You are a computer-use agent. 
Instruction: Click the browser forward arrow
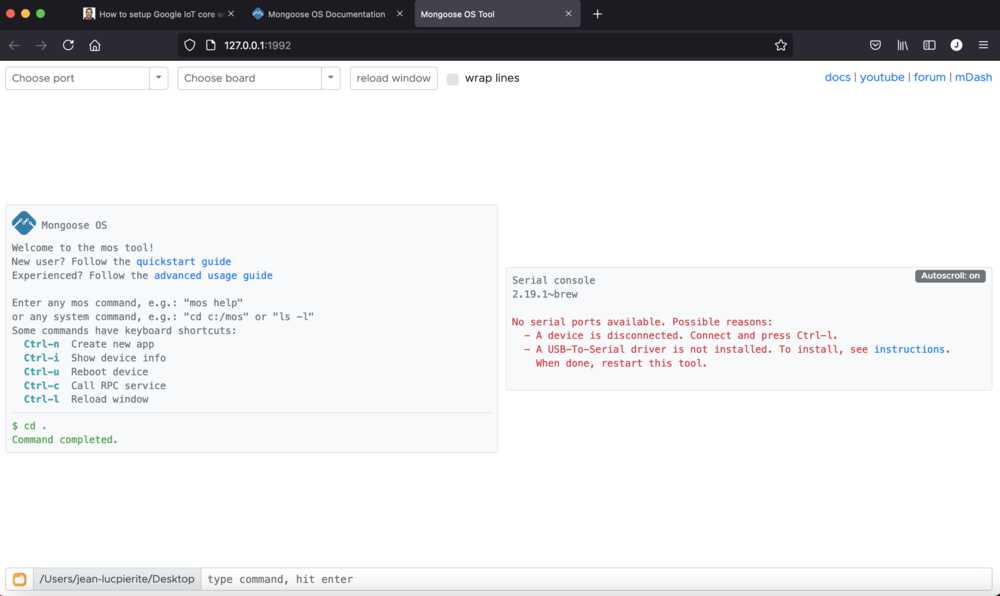click(41, 45)
